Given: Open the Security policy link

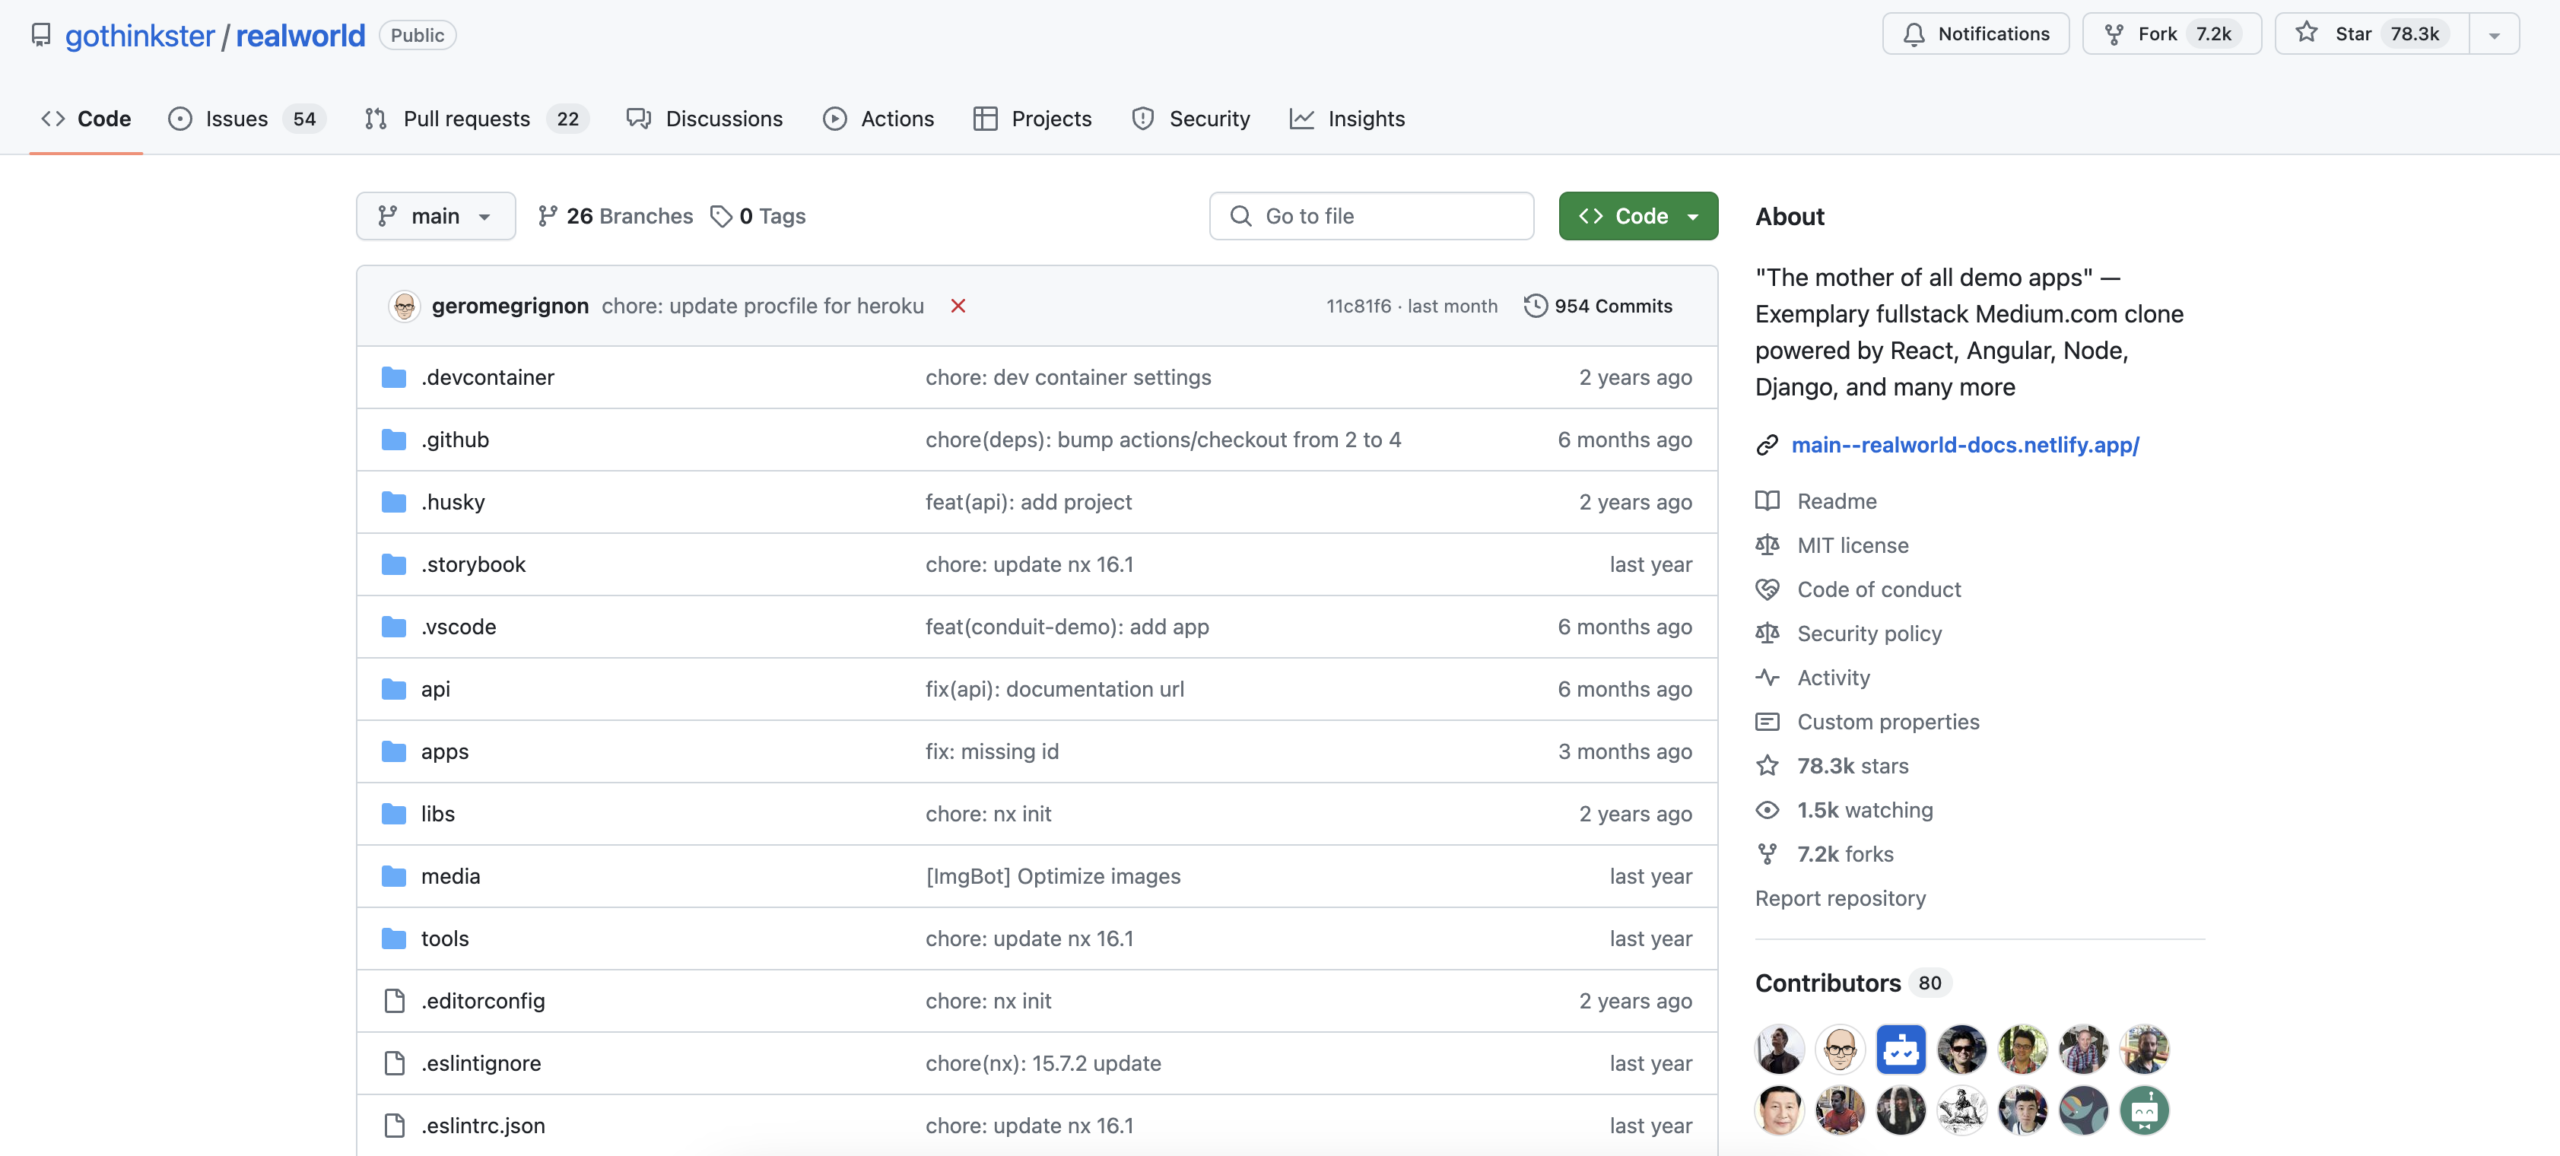Looking at the screenshot, I should [1869, 633].
